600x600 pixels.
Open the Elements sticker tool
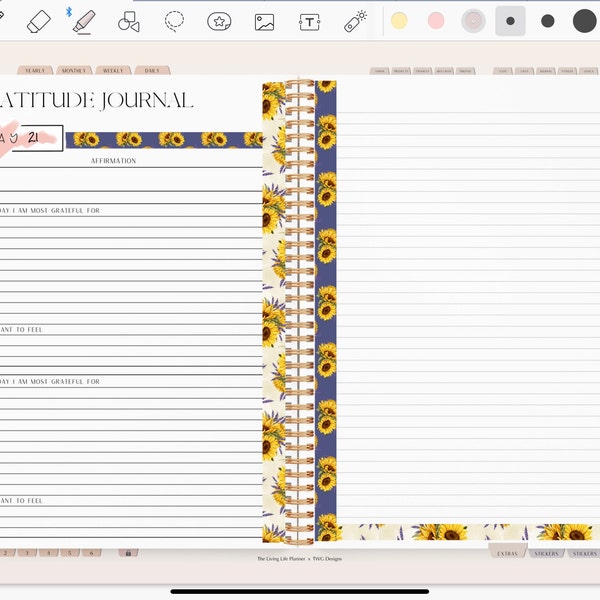click(219, 21)
